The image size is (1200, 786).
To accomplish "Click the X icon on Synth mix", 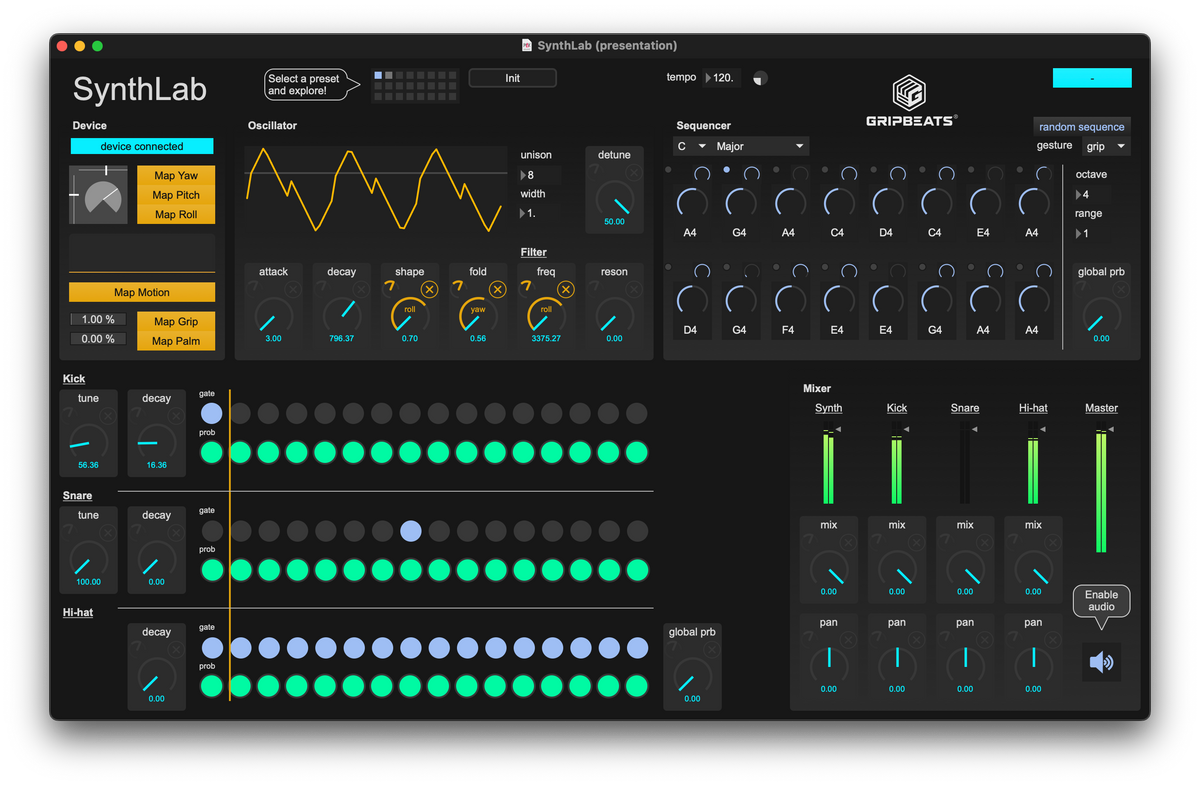I will tap(848, 543).
